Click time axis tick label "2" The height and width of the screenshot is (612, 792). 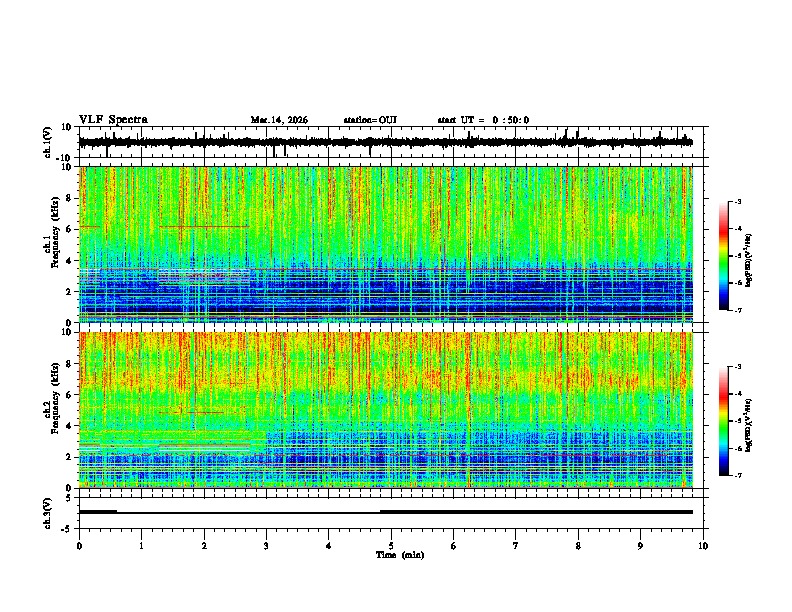tap(204, 546)
